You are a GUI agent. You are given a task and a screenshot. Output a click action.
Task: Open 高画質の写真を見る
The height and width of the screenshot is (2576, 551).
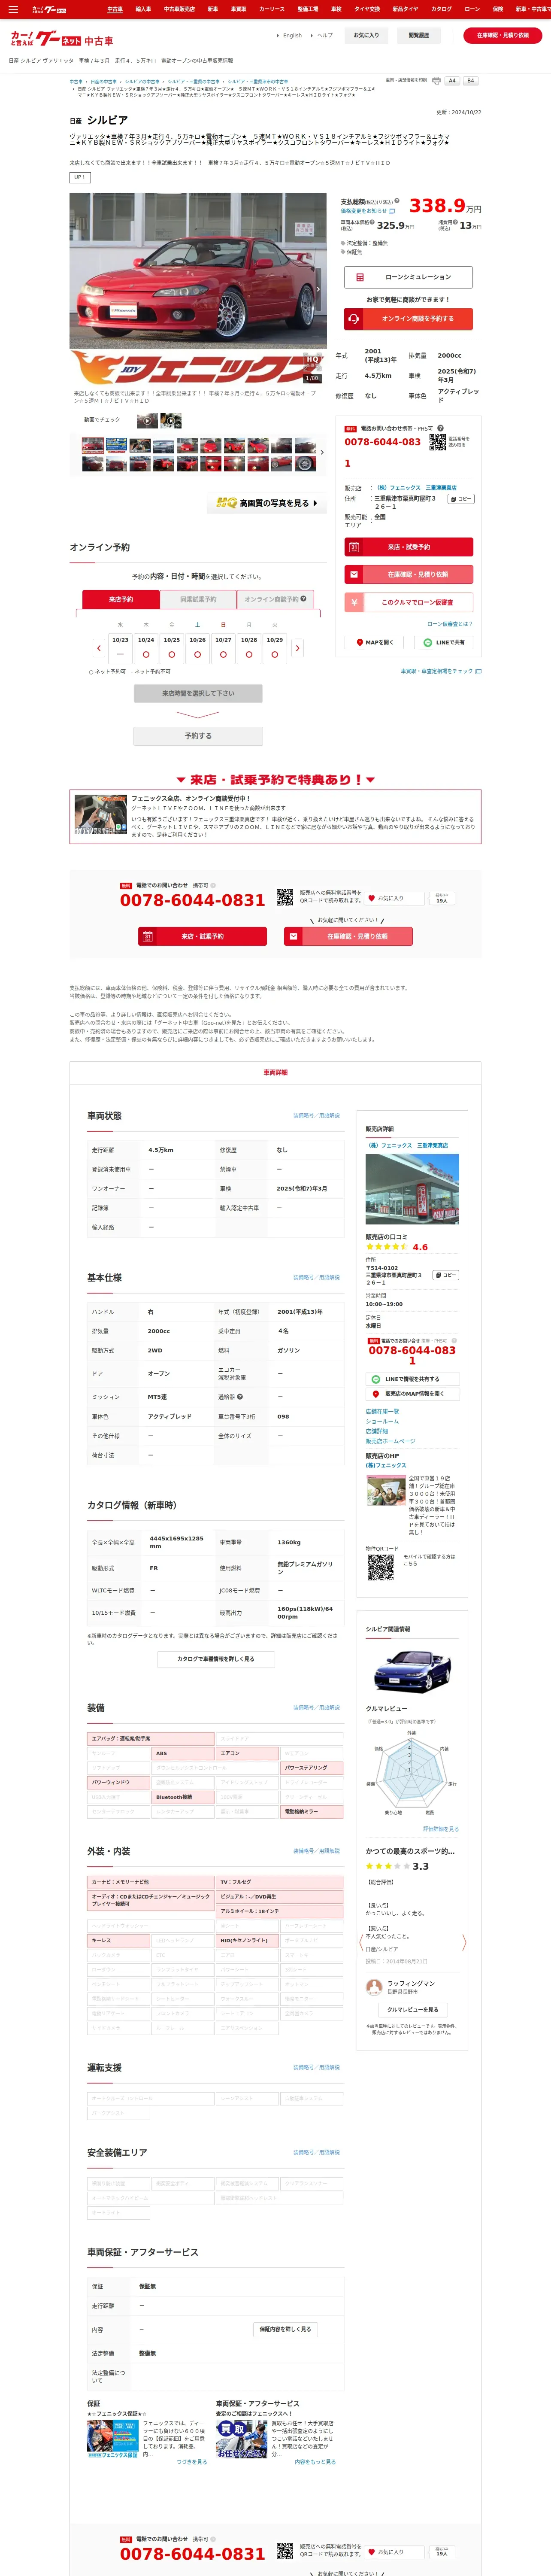(x=267, y=503)
